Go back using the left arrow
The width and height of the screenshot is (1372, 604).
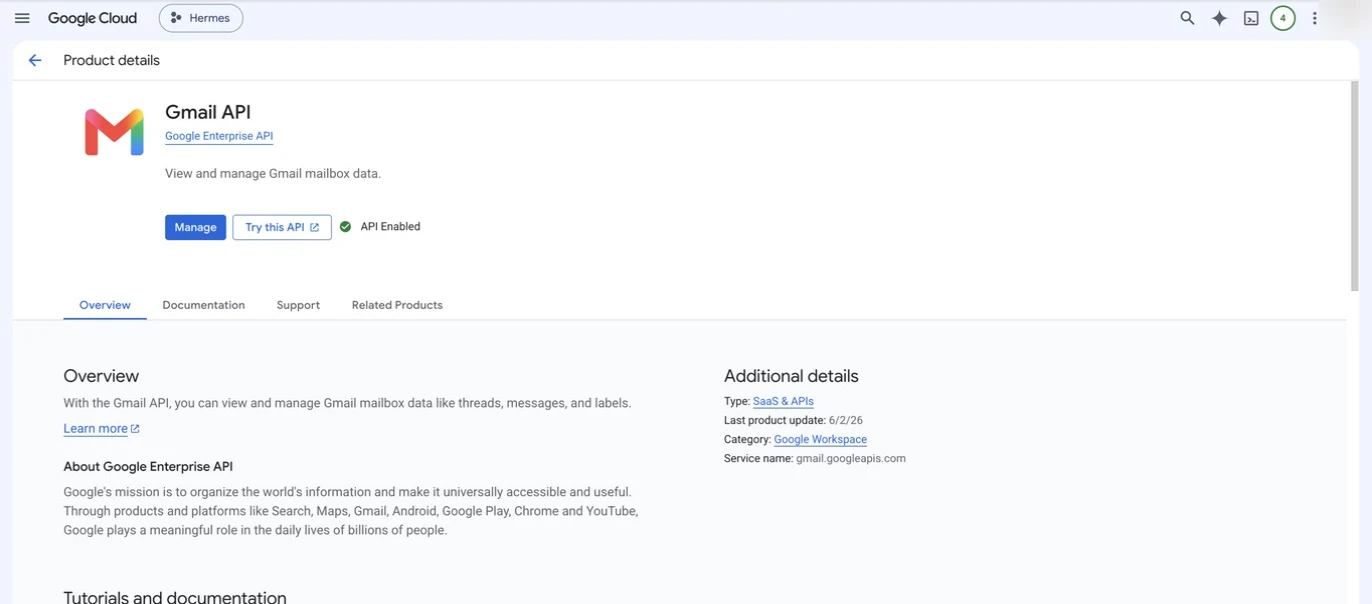pos(35,60)
